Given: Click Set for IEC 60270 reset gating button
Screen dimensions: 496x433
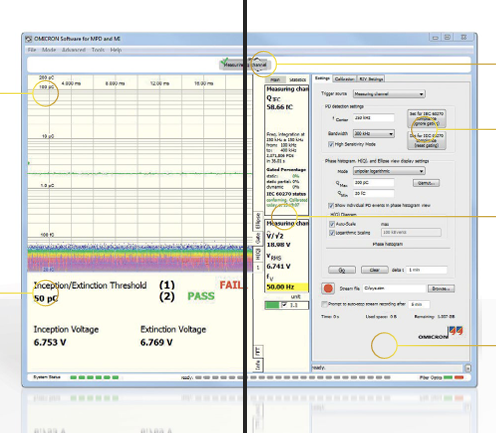Looking at the screenshot, I should click(x=426, y=140).
